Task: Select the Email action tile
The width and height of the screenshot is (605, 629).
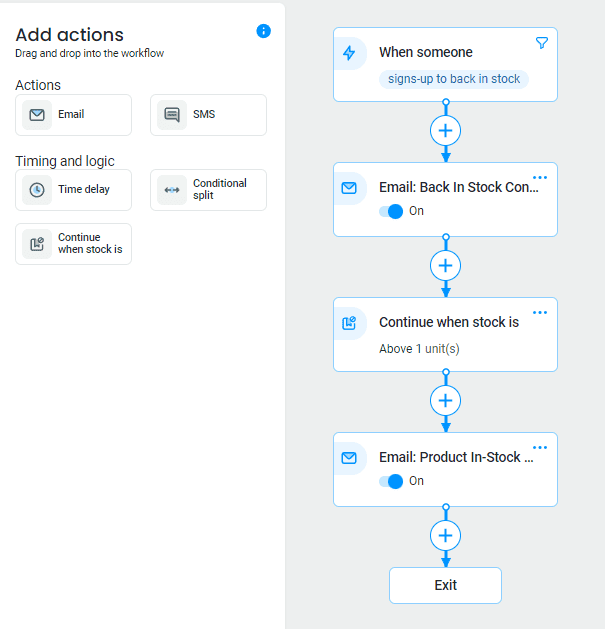Action: click(73, 115)
